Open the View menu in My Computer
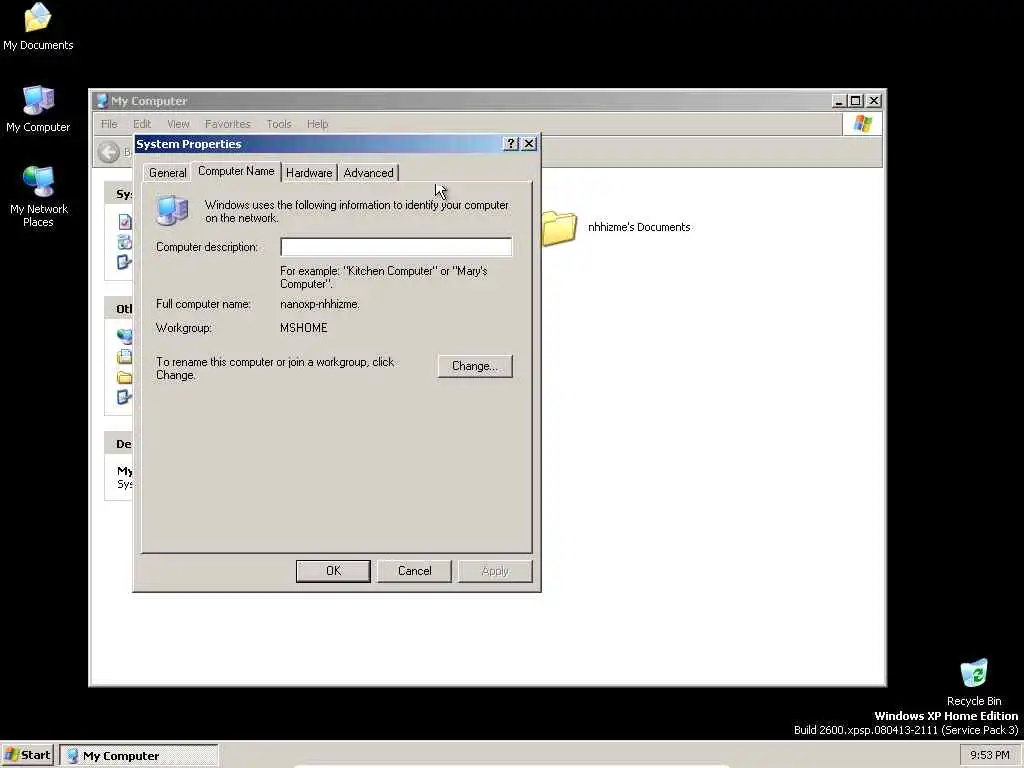 (178, 124)
